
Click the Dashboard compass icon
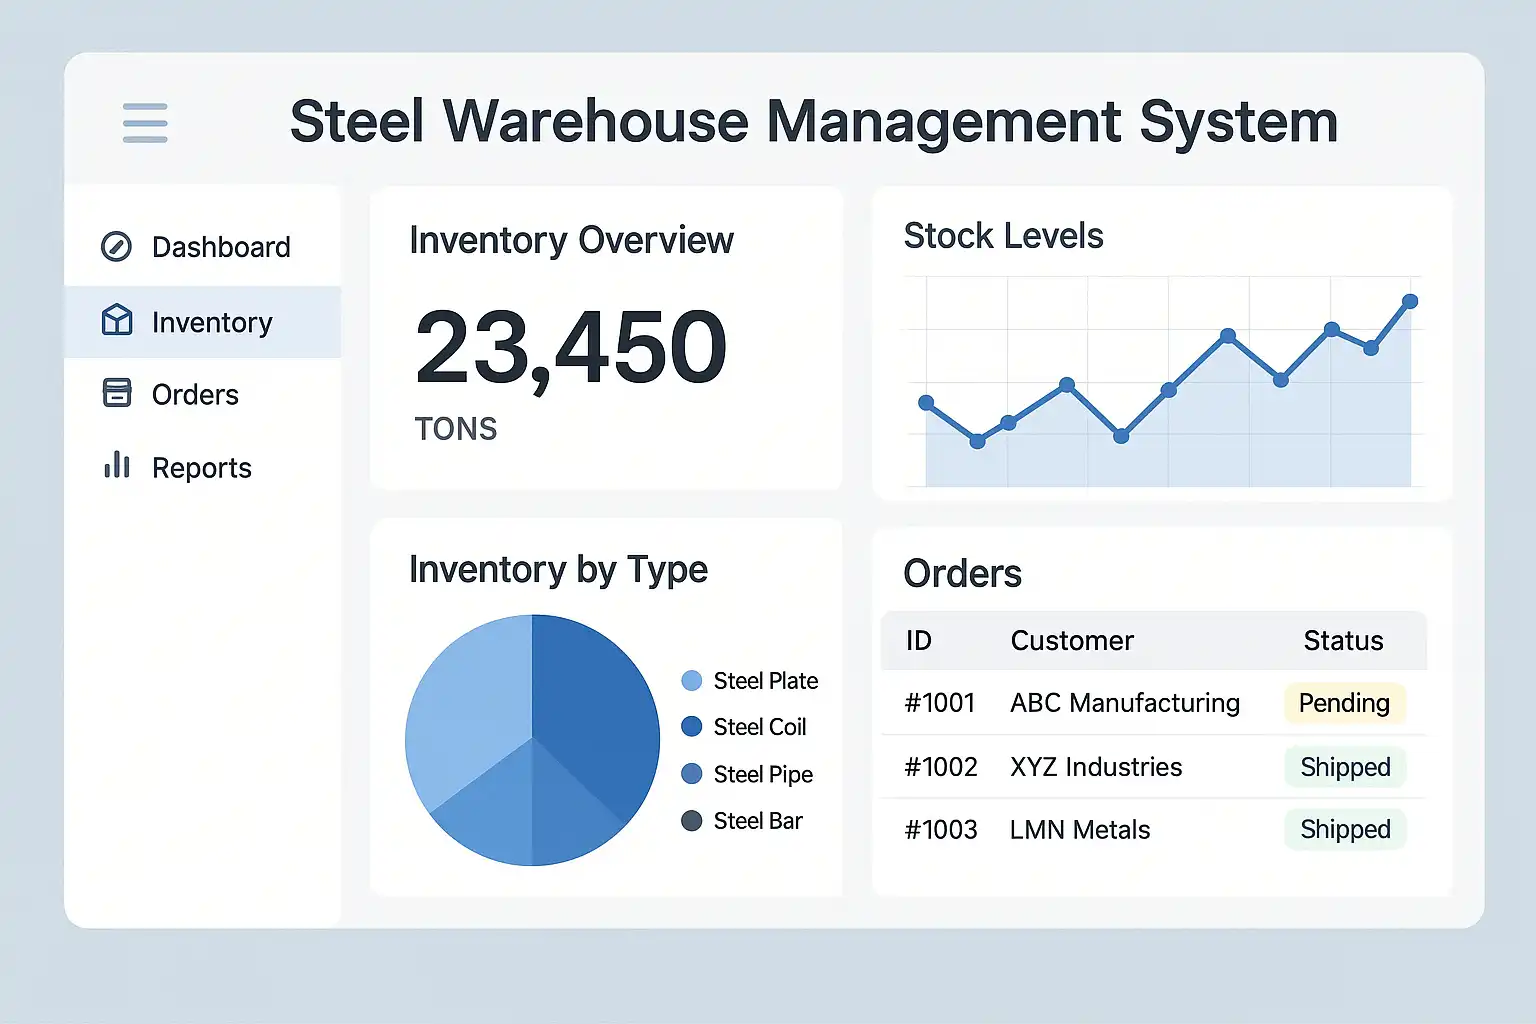117,246
